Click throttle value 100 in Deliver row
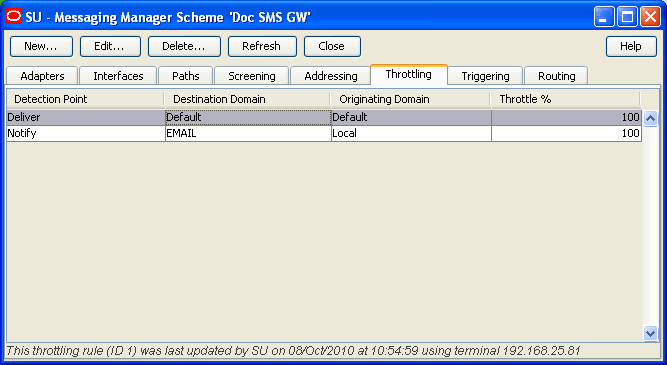667x365 pixels. 566,117
